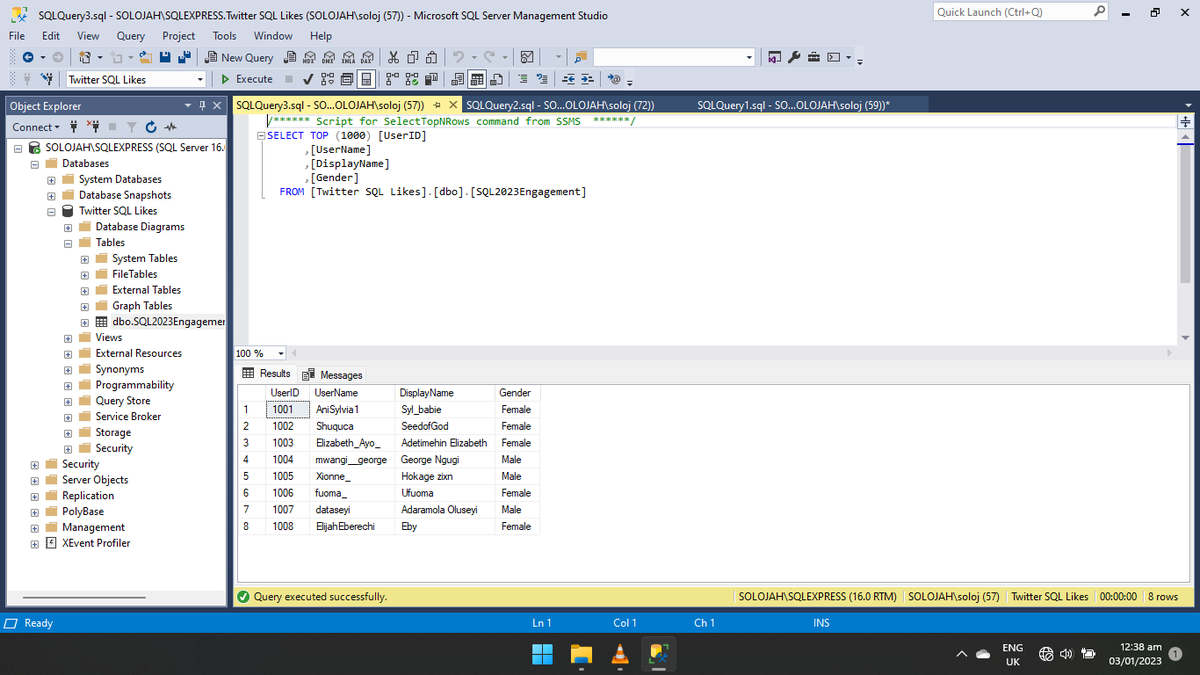Open the Query menu

[131, 35]
